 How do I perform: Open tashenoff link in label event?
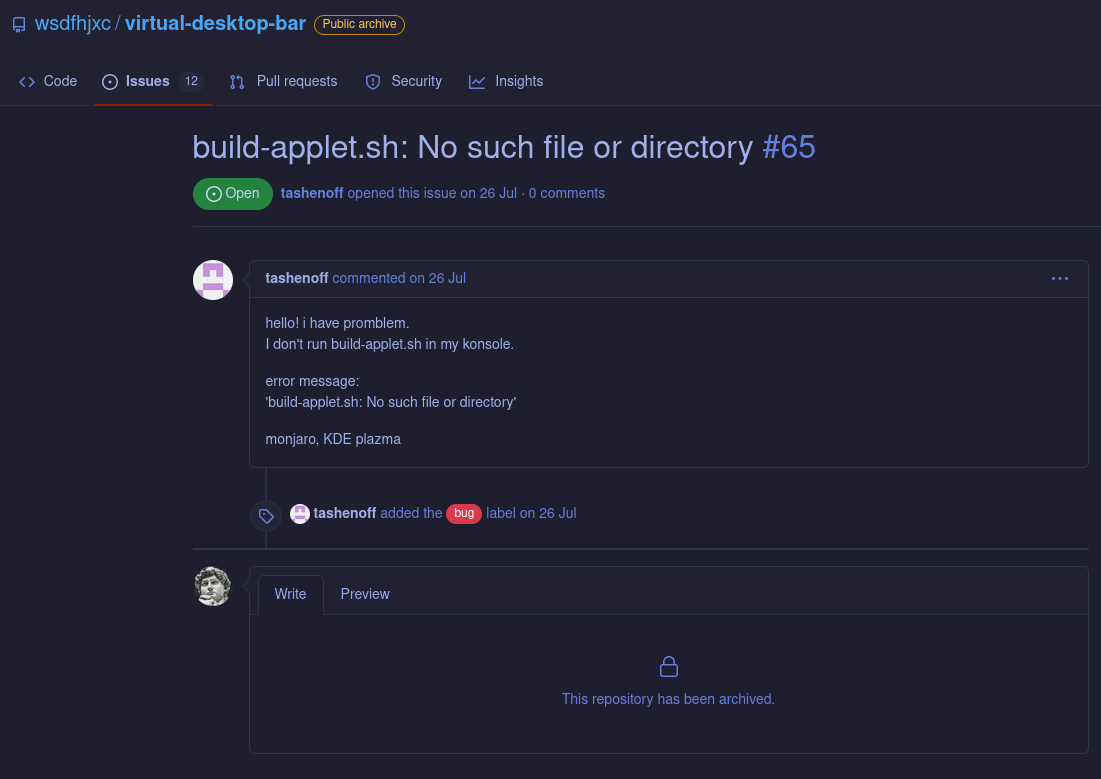[x=345, y=513]
